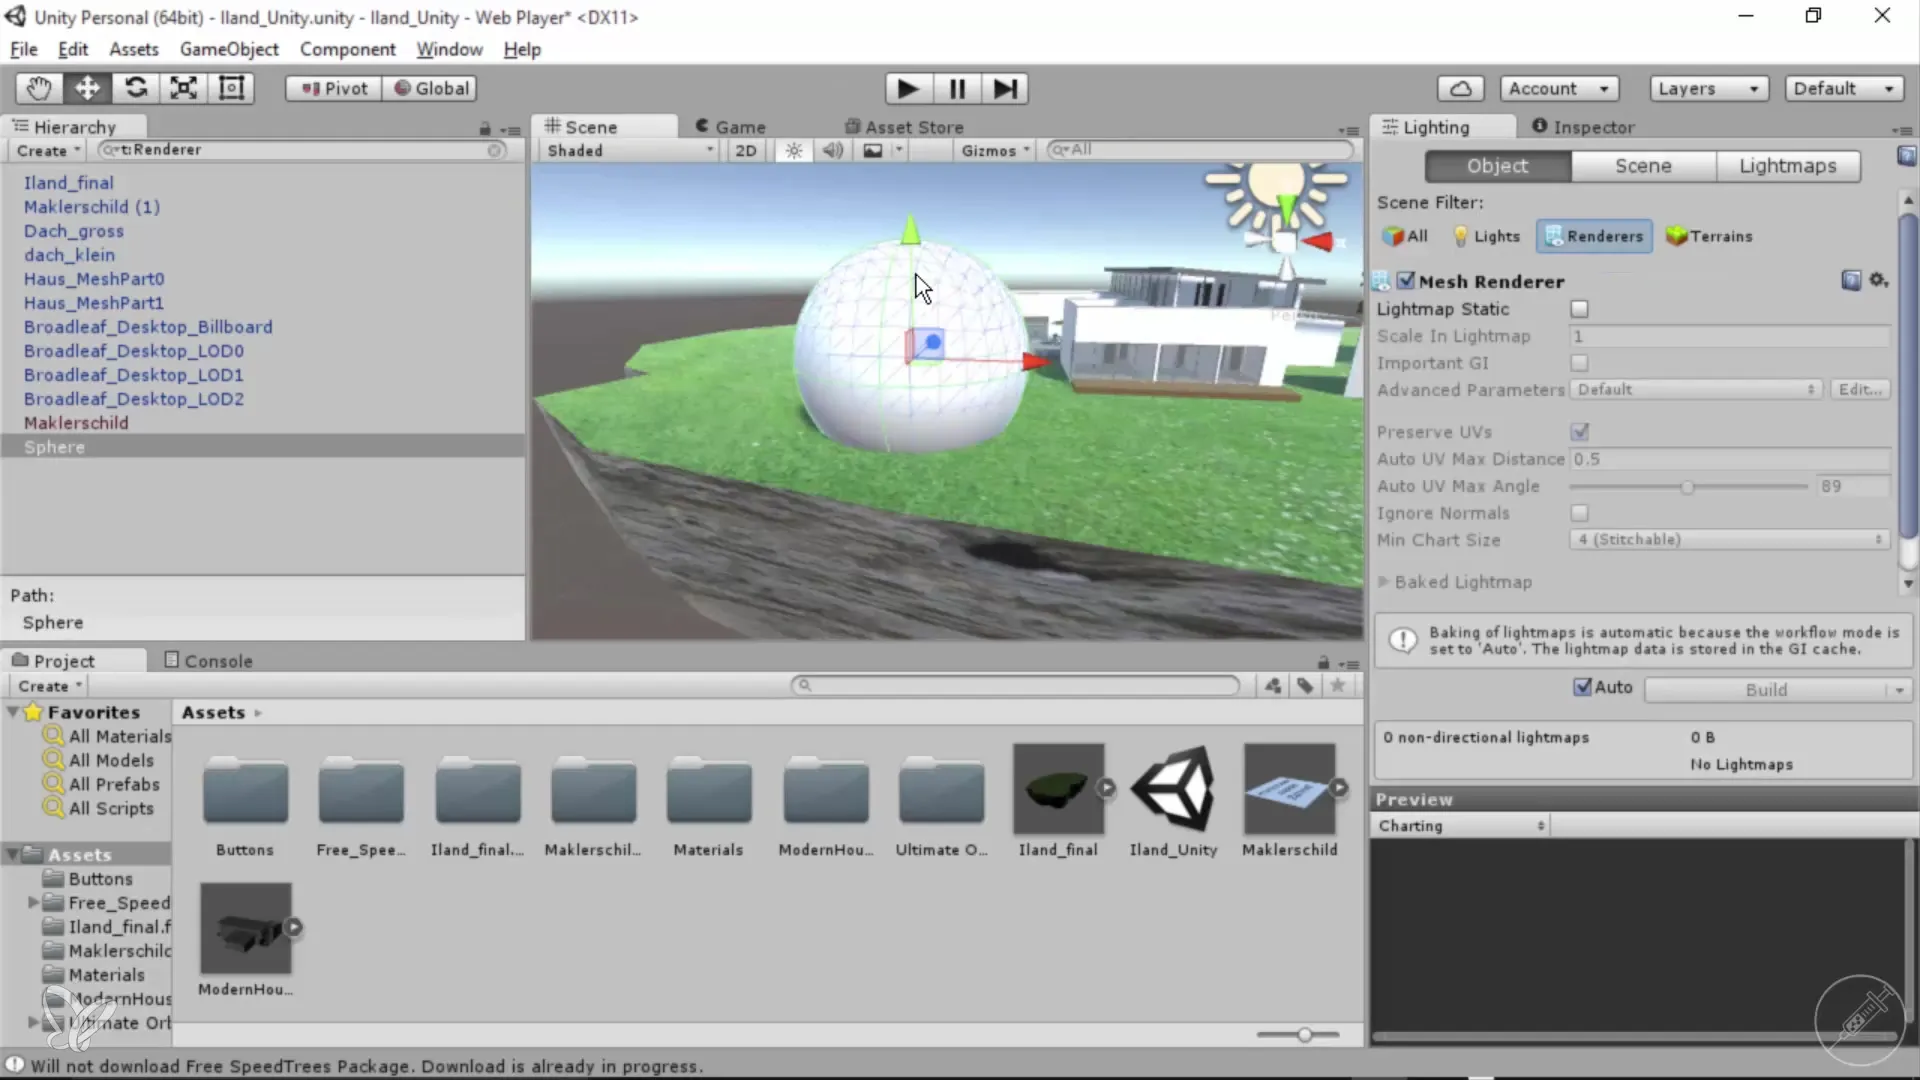
Task: Expand the Baked Lightmap section
Action: coord(1384,582)
